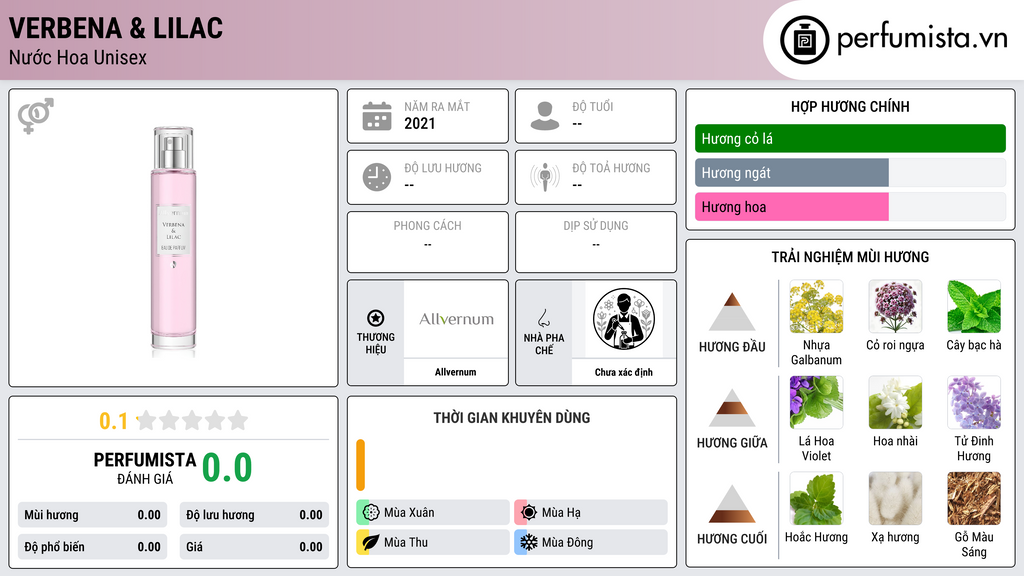Click the perfumista.vn bottle logo icon

click(x=804, y=40)
